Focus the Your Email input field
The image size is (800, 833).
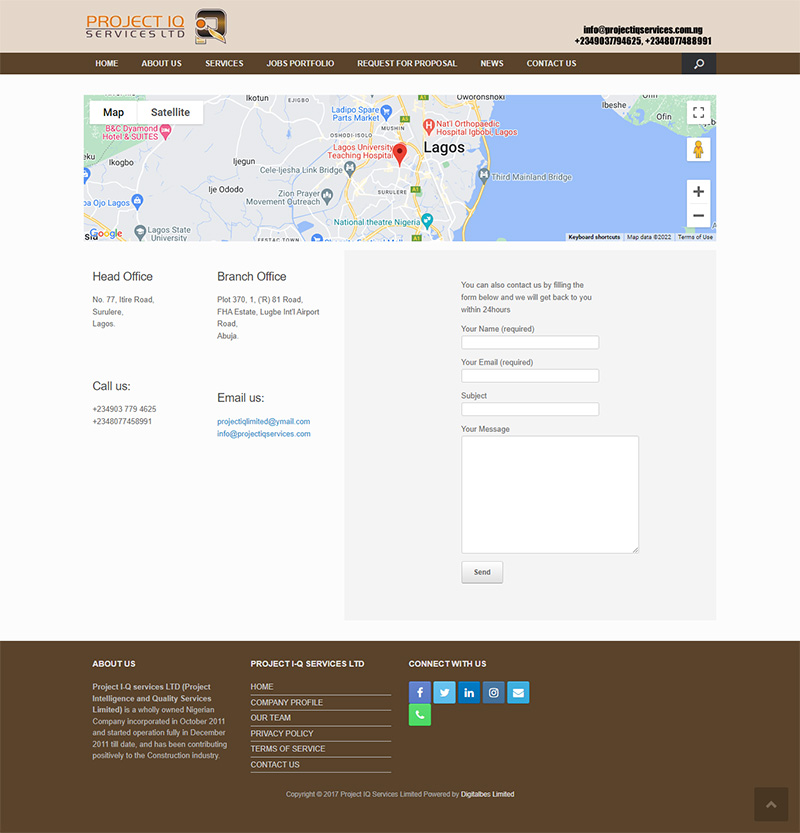coord(530,376)
